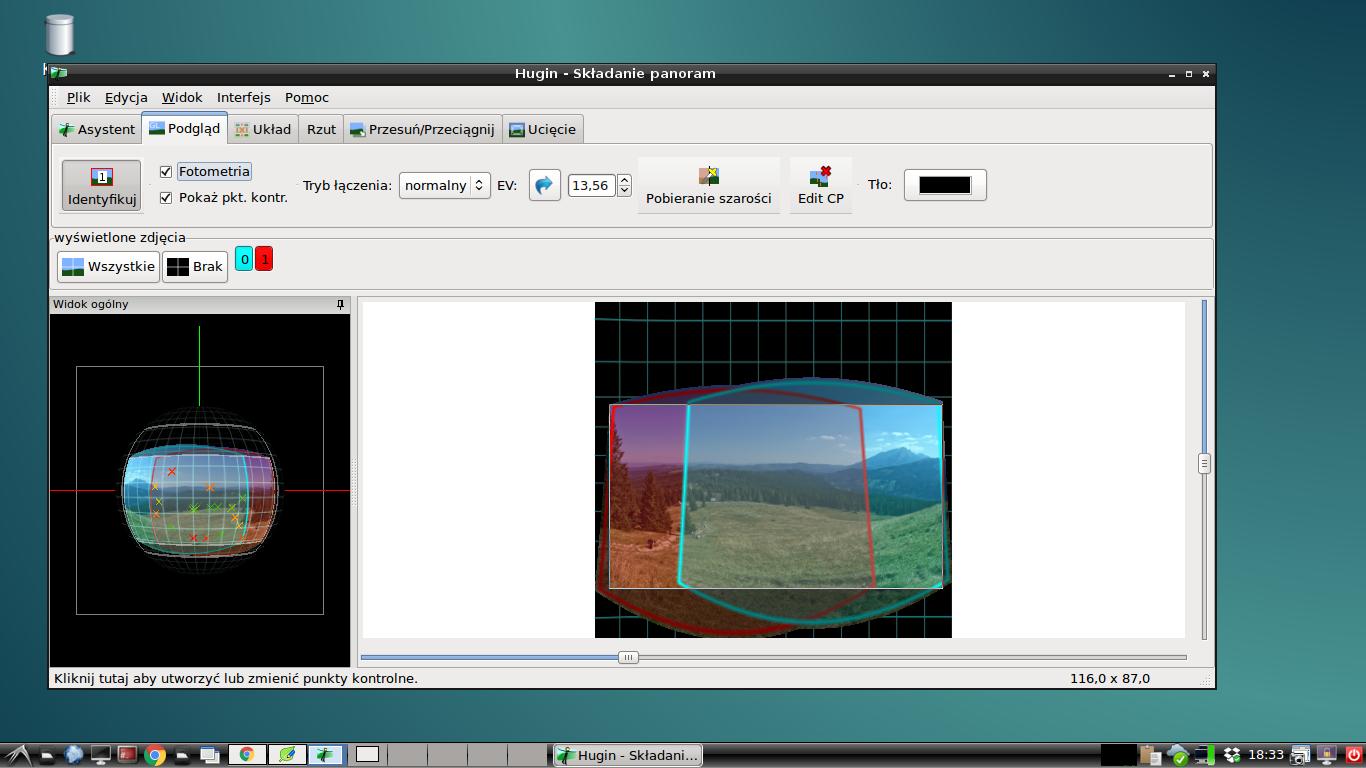The width and height of the screenshot is (1366, 768).
Task: Uncheck Pokaż pkt. kontr. checkbox
Action: (166, 198)
